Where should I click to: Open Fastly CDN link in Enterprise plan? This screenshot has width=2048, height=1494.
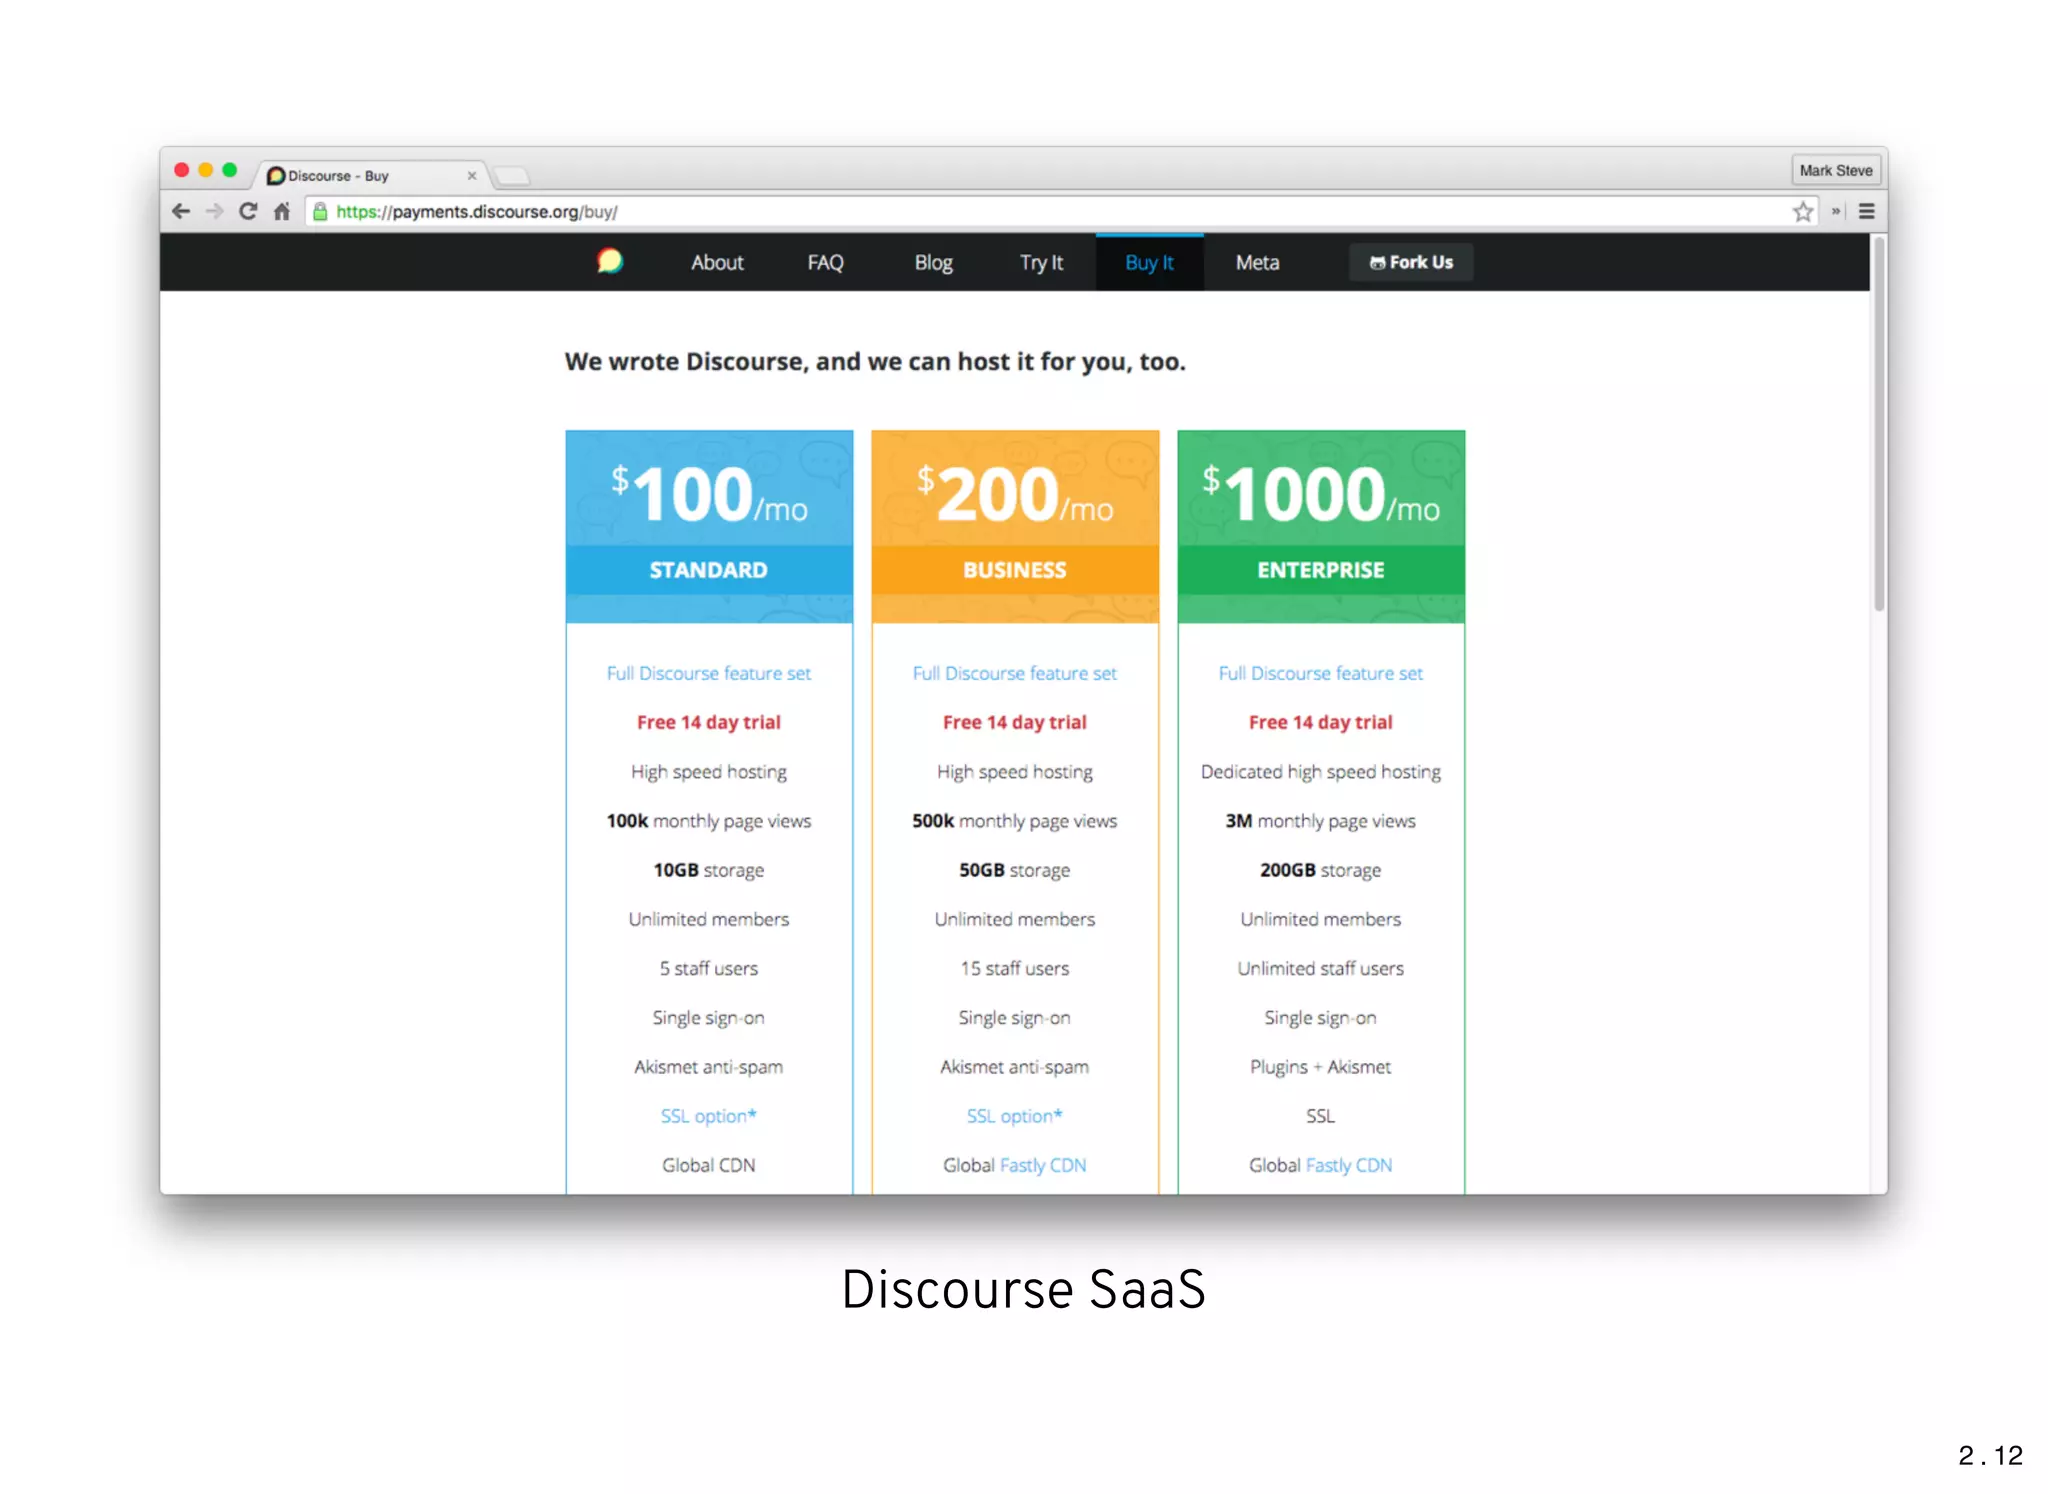click(x=1349, y=1165)
